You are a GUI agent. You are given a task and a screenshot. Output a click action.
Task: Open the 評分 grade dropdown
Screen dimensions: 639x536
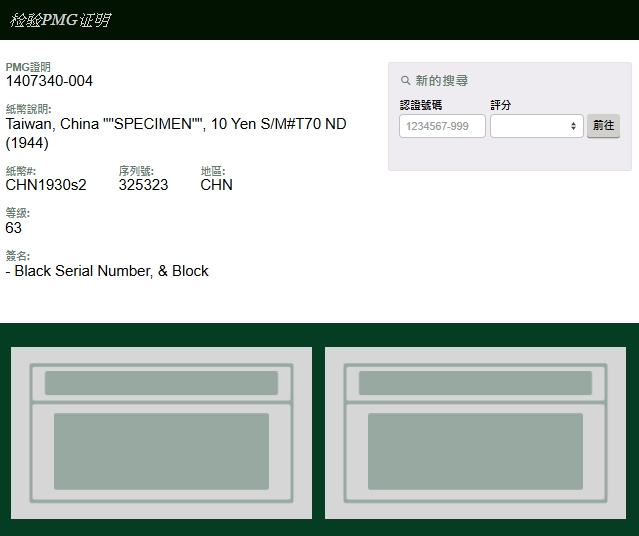coord(537,126)
